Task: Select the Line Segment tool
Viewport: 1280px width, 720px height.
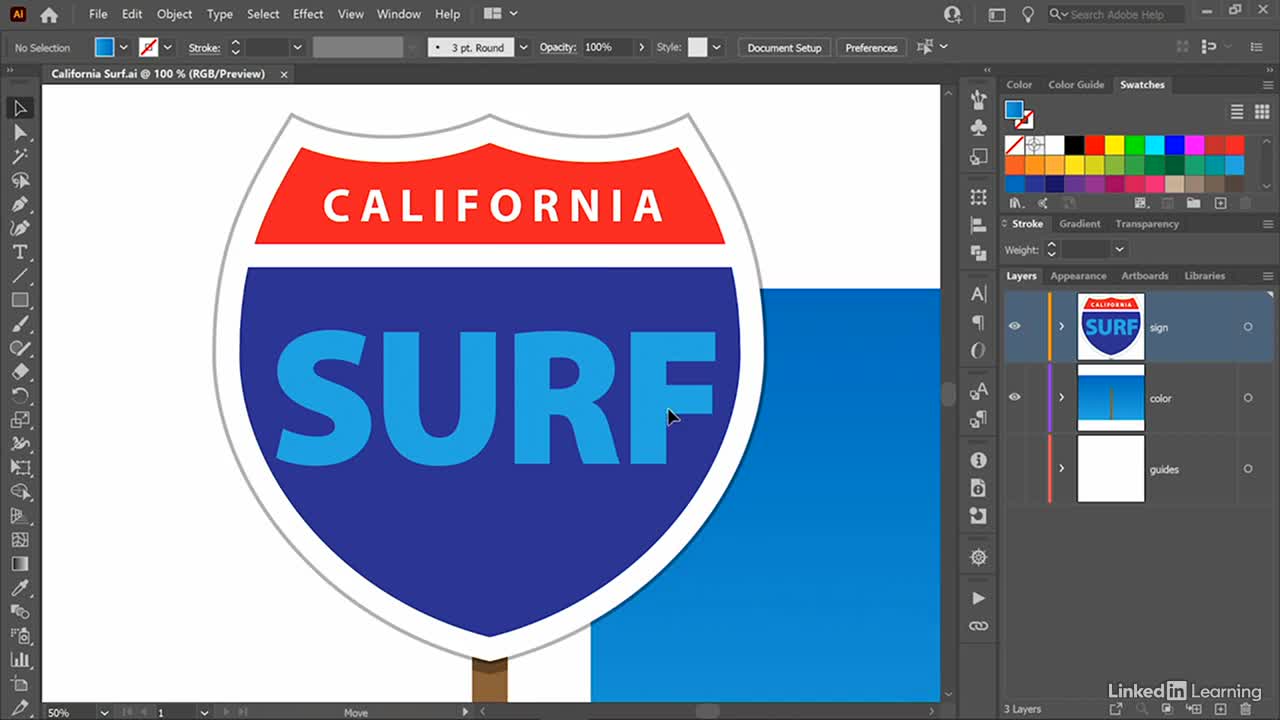Action: 20,276
